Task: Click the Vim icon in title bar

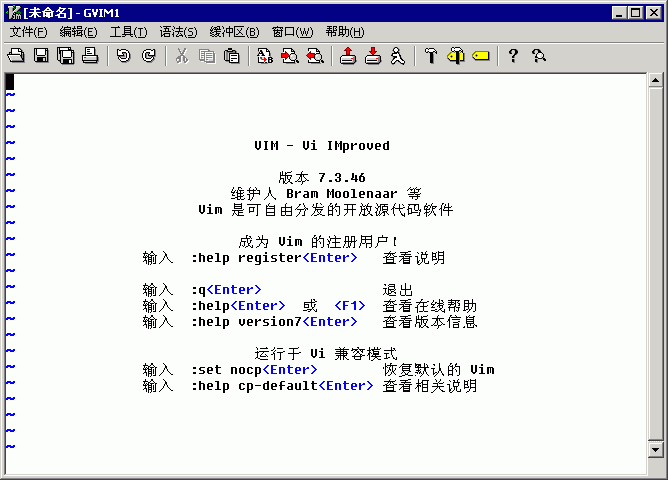Action: (x=14, y=13)
